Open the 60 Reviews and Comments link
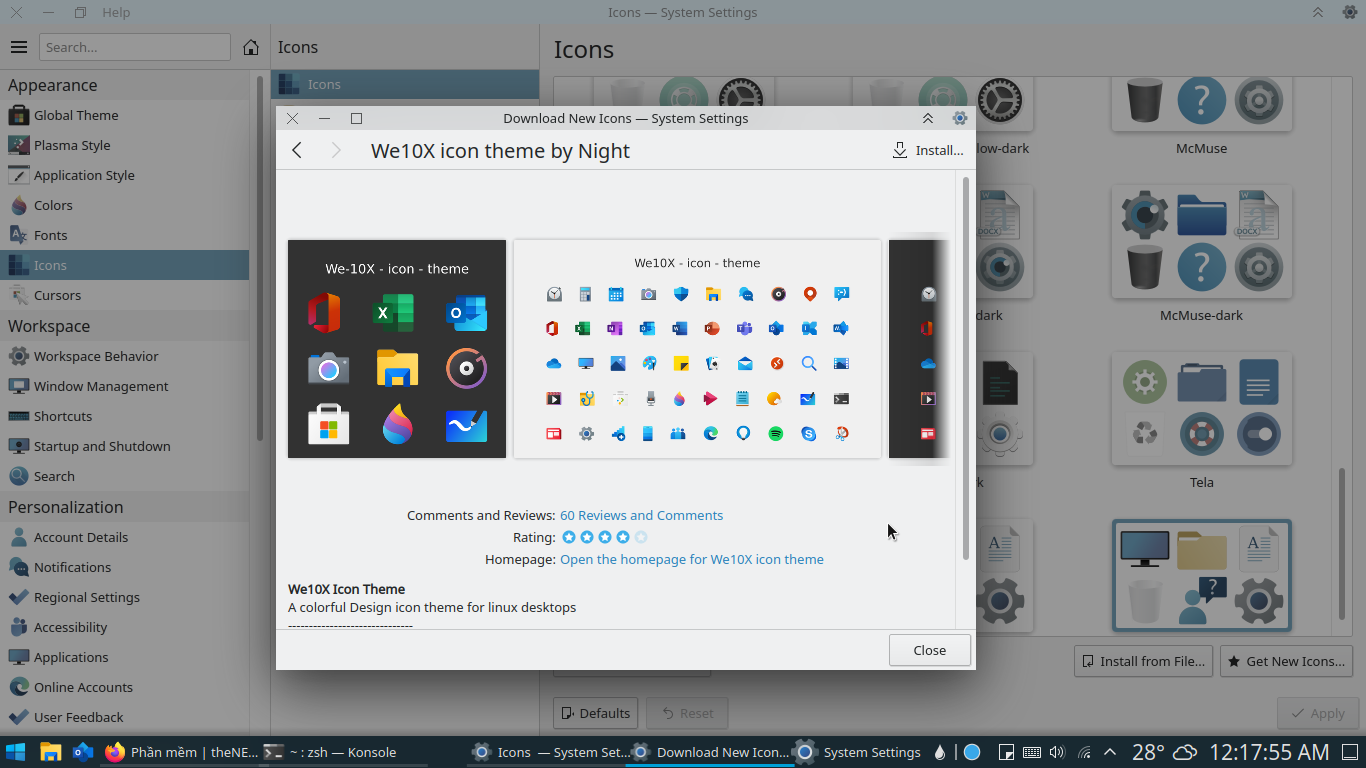Screen dimensions: 1366x768 point(641,515)
